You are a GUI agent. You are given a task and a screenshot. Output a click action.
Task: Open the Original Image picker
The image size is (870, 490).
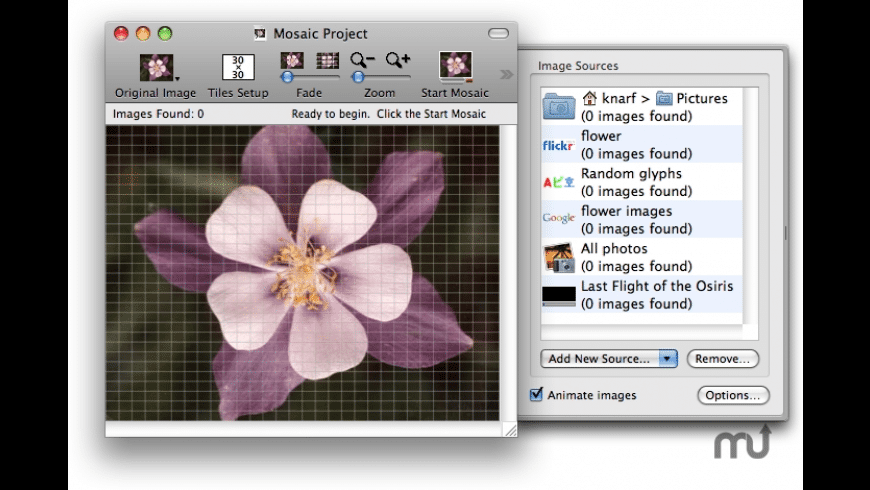tap(156, 68)
